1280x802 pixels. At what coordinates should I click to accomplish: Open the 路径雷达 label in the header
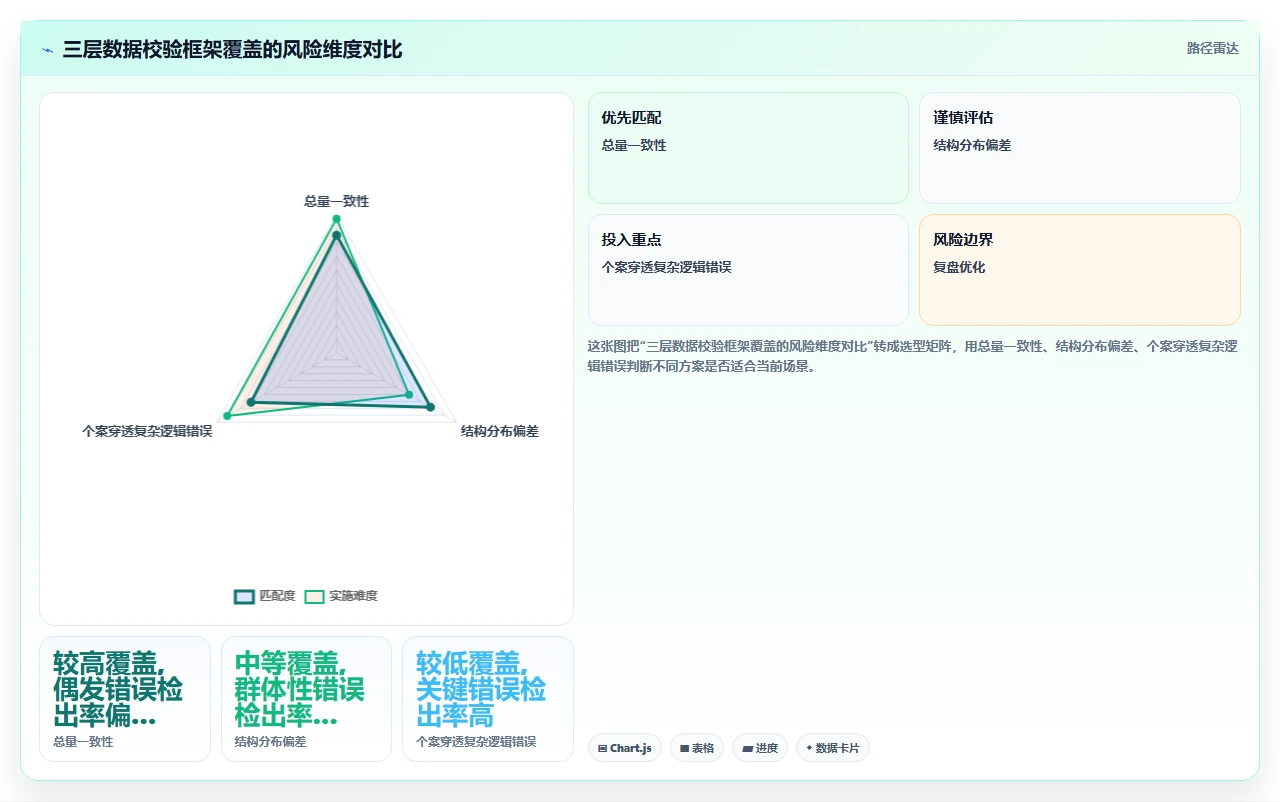[x=1212, y=48]
